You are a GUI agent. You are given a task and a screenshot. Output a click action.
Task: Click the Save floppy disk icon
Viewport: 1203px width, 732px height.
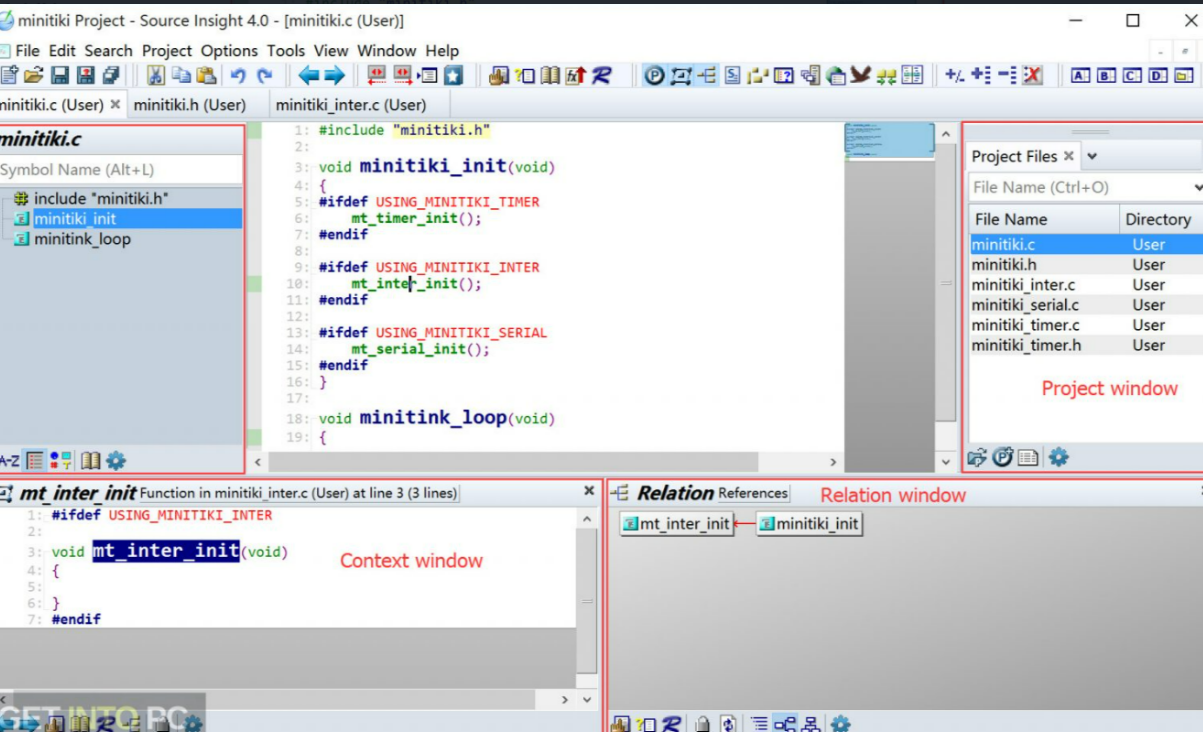pos(59,75)
